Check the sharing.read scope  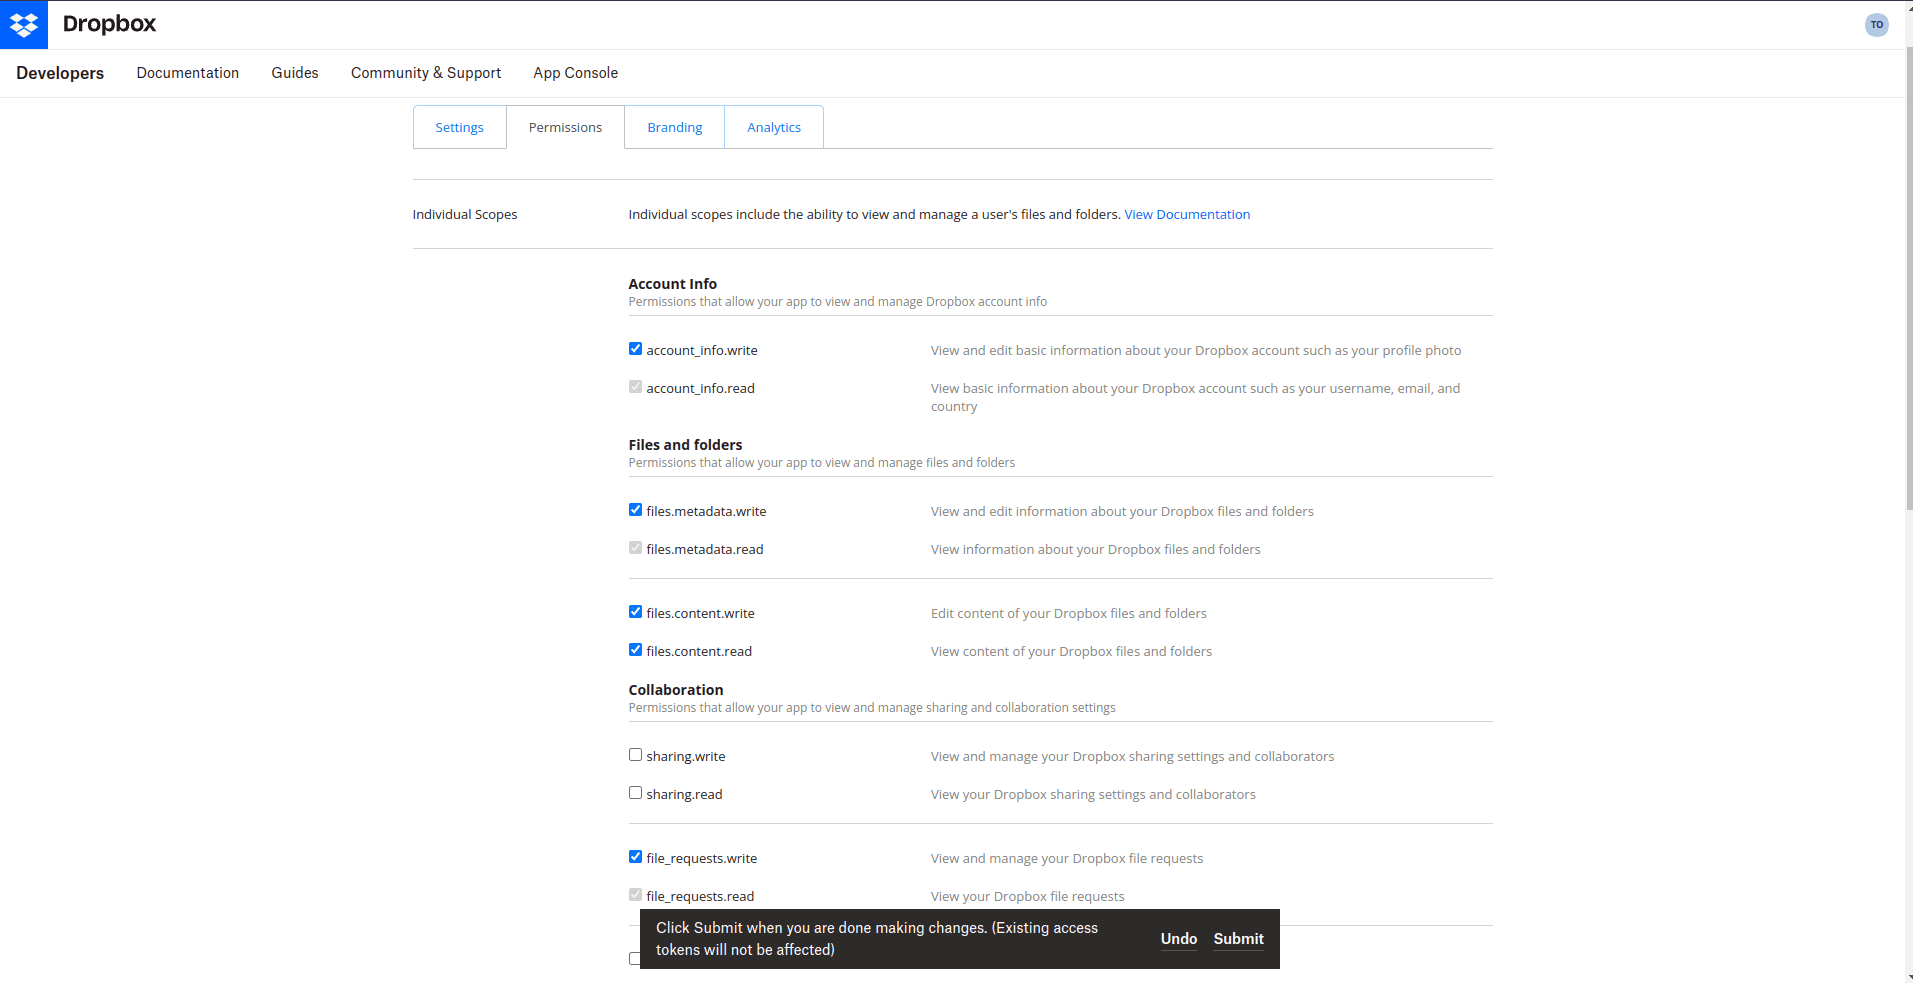635,792
